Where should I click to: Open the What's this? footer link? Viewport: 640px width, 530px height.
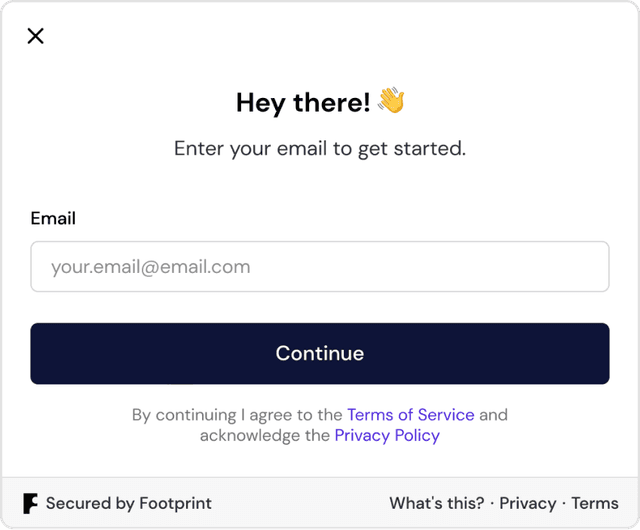(x=437, y=503)
